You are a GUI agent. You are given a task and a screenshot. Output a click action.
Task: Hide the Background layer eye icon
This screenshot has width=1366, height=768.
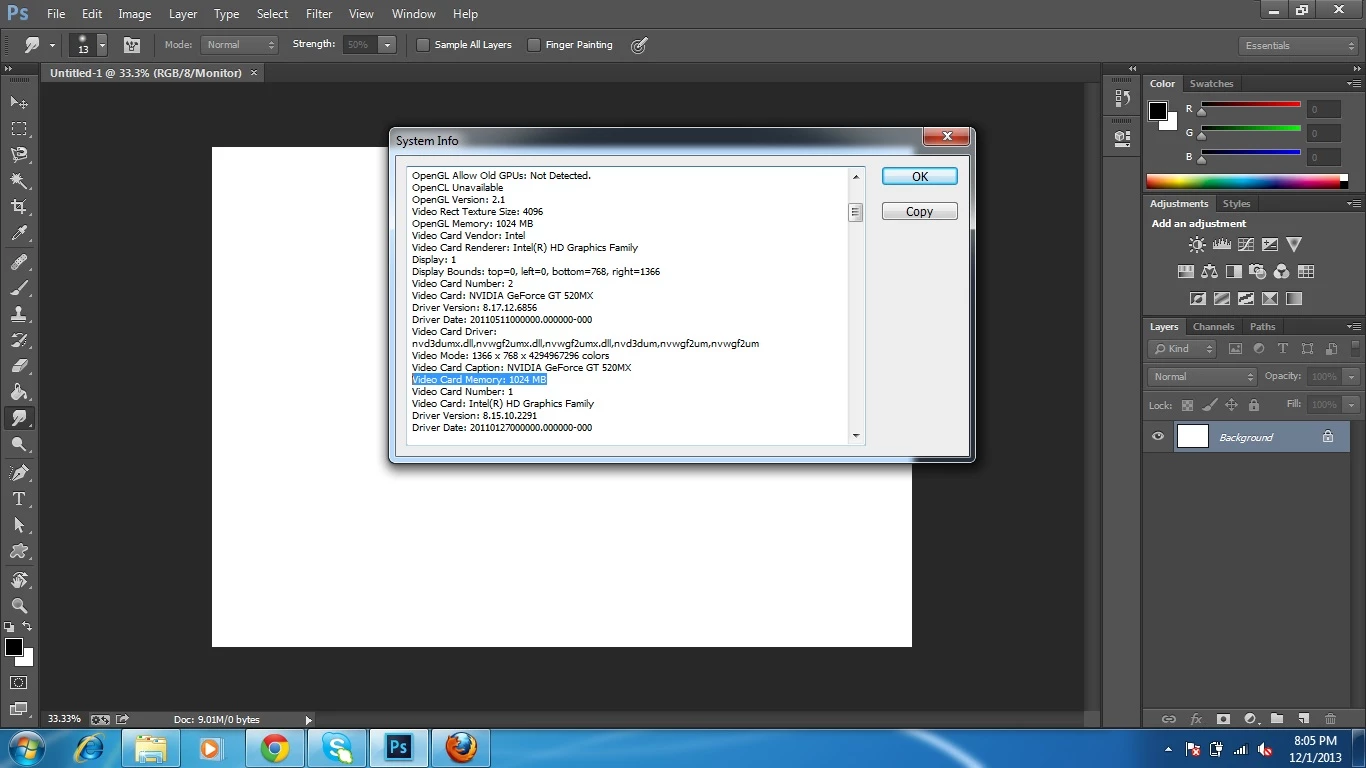click(x=1158, y=437)
